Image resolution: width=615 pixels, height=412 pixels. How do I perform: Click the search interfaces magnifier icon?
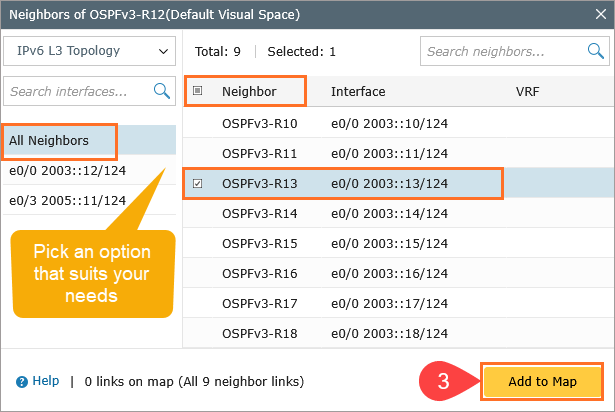click(x=161, y=91)
